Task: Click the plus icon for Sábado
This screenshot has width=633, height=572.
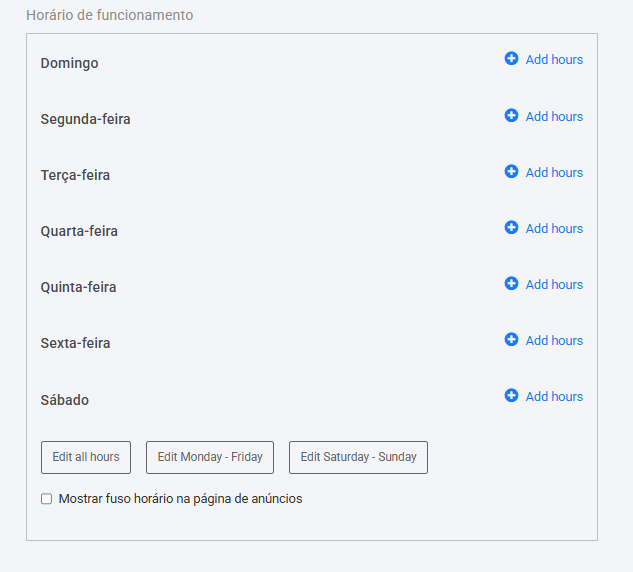Action: tap(511, 396)
